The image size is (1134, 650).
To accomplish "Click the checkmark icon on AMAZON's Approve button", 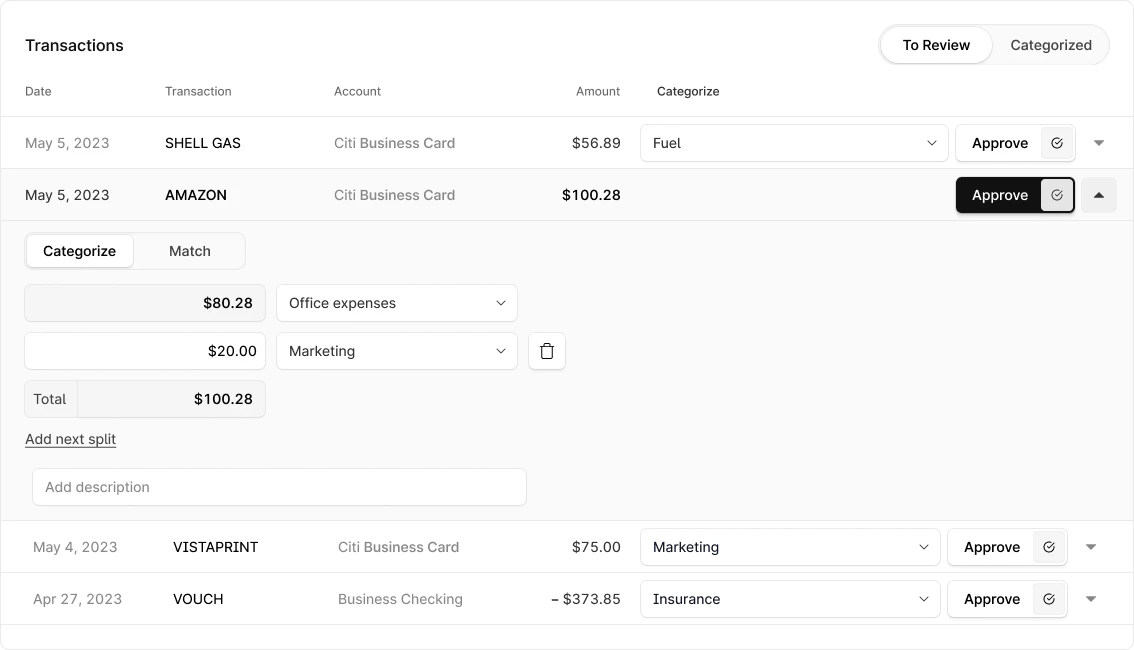I will (1056, 195).
